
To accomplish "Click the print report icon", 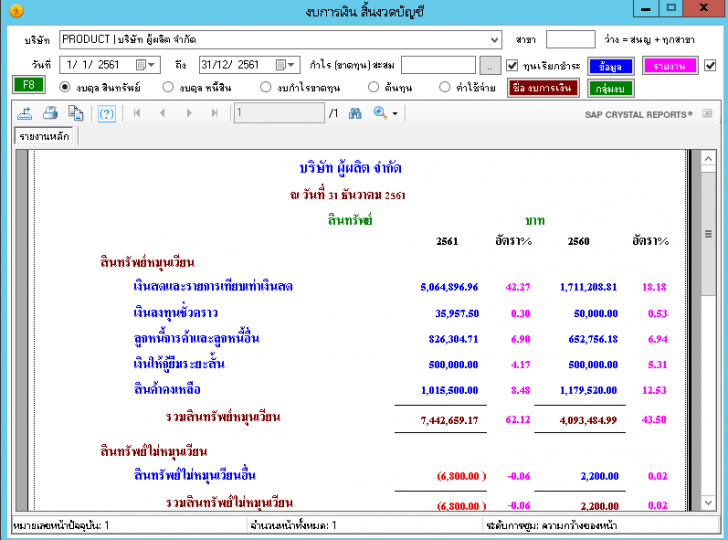I will pos(50,113).
